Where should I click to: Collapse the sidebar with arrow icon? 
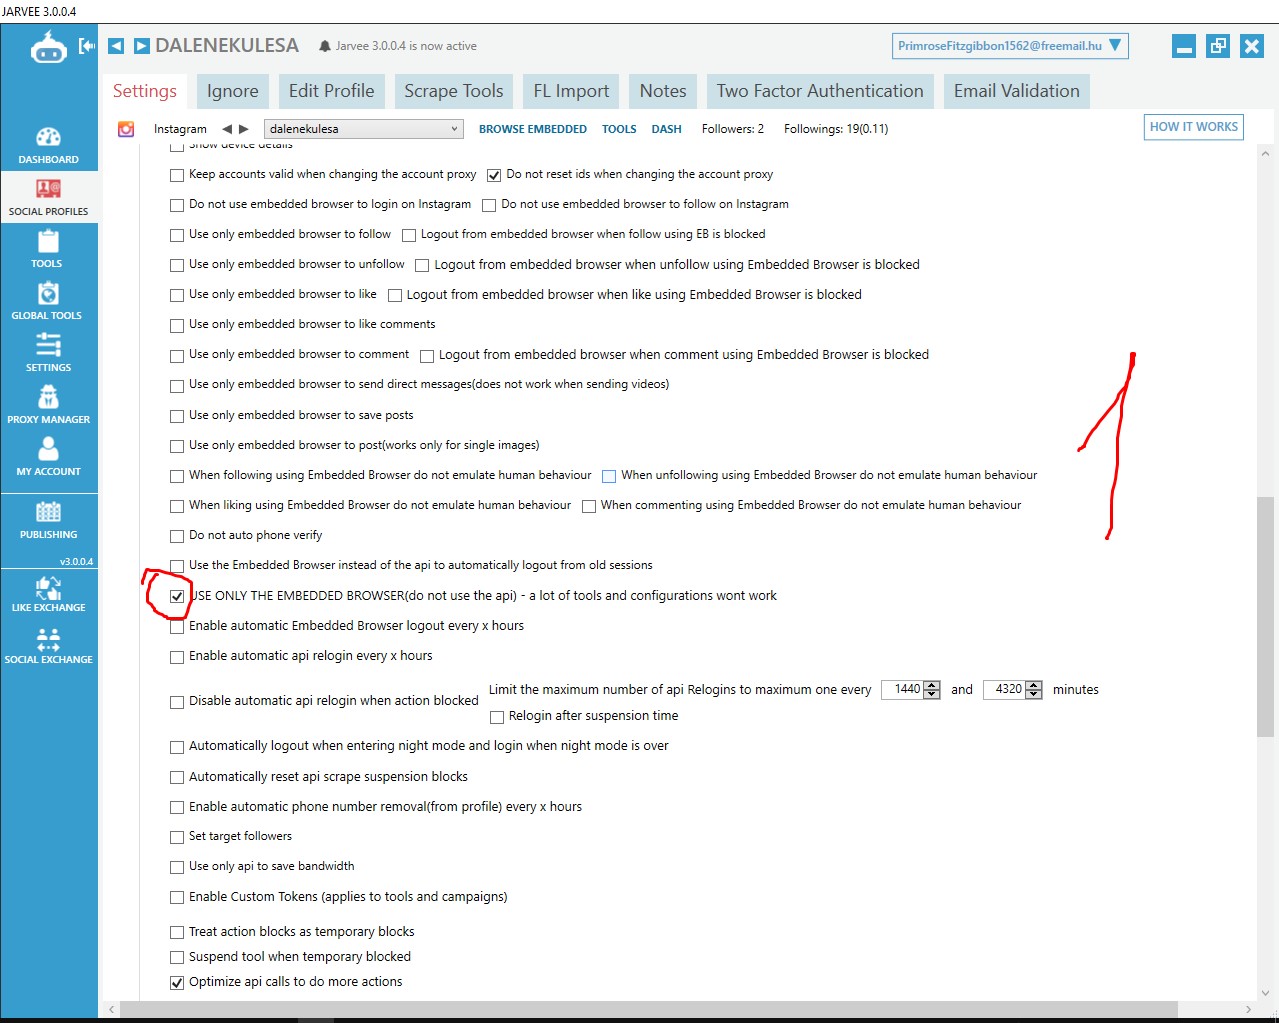pos(87,46)
